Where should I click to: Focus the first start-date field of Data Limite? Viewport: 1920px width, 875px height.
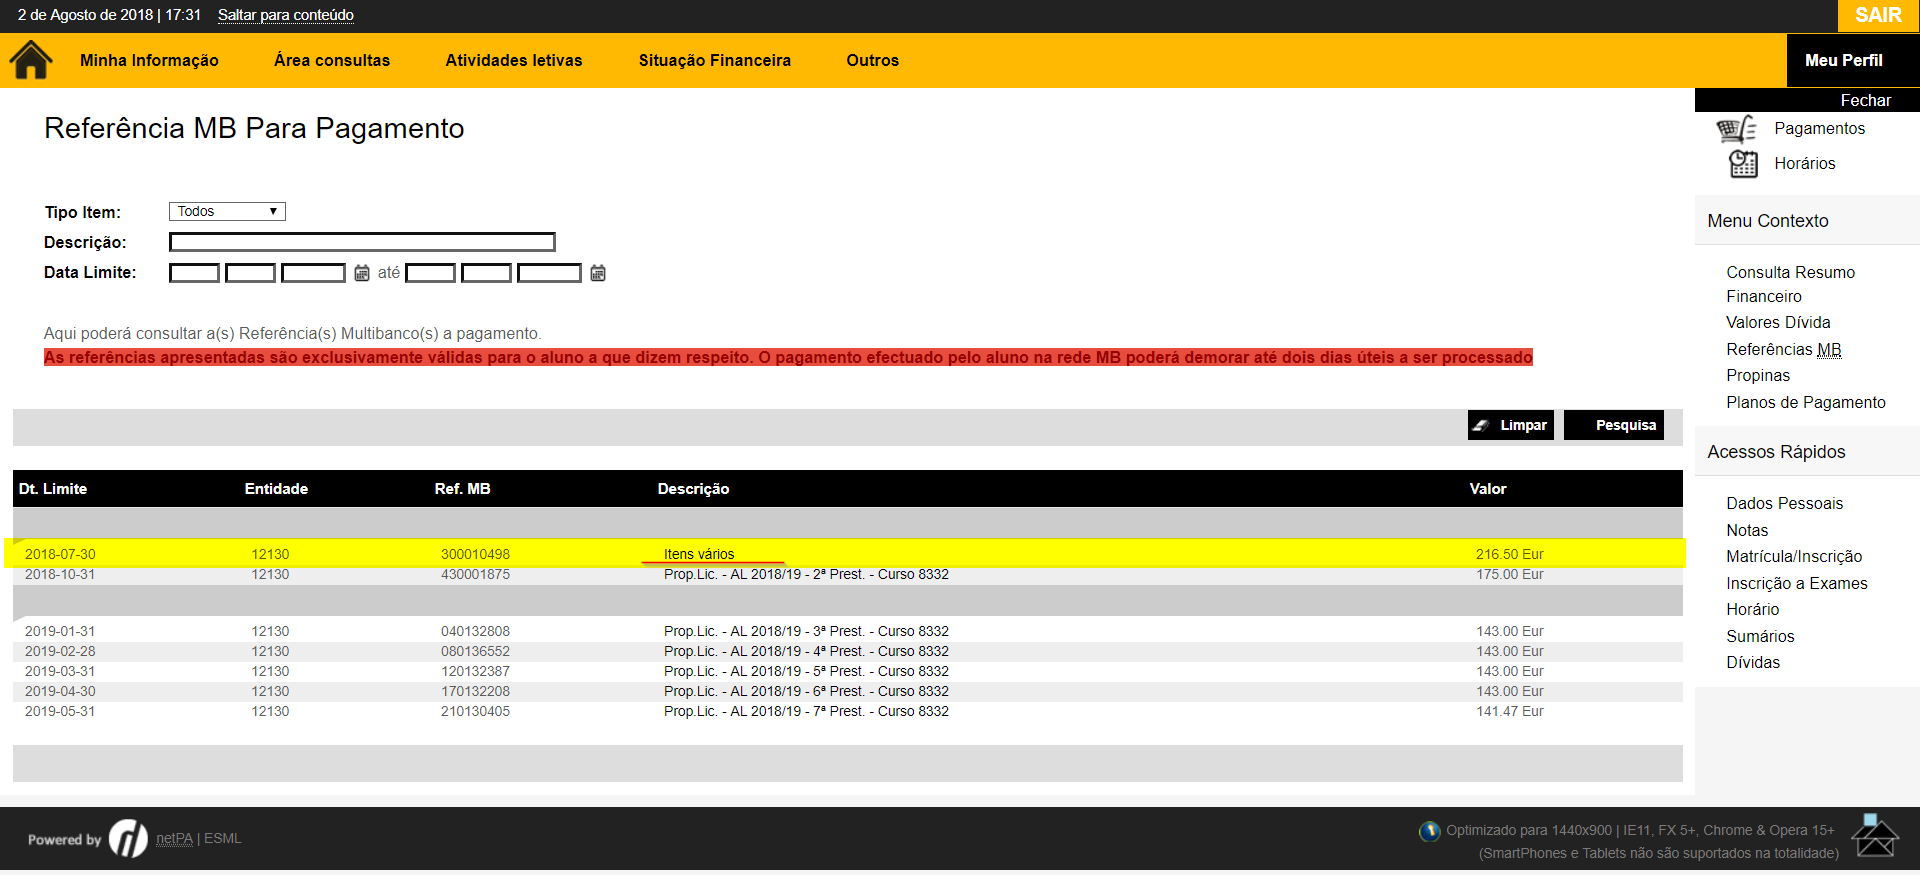pyautogui.click(x=194, y=273)
